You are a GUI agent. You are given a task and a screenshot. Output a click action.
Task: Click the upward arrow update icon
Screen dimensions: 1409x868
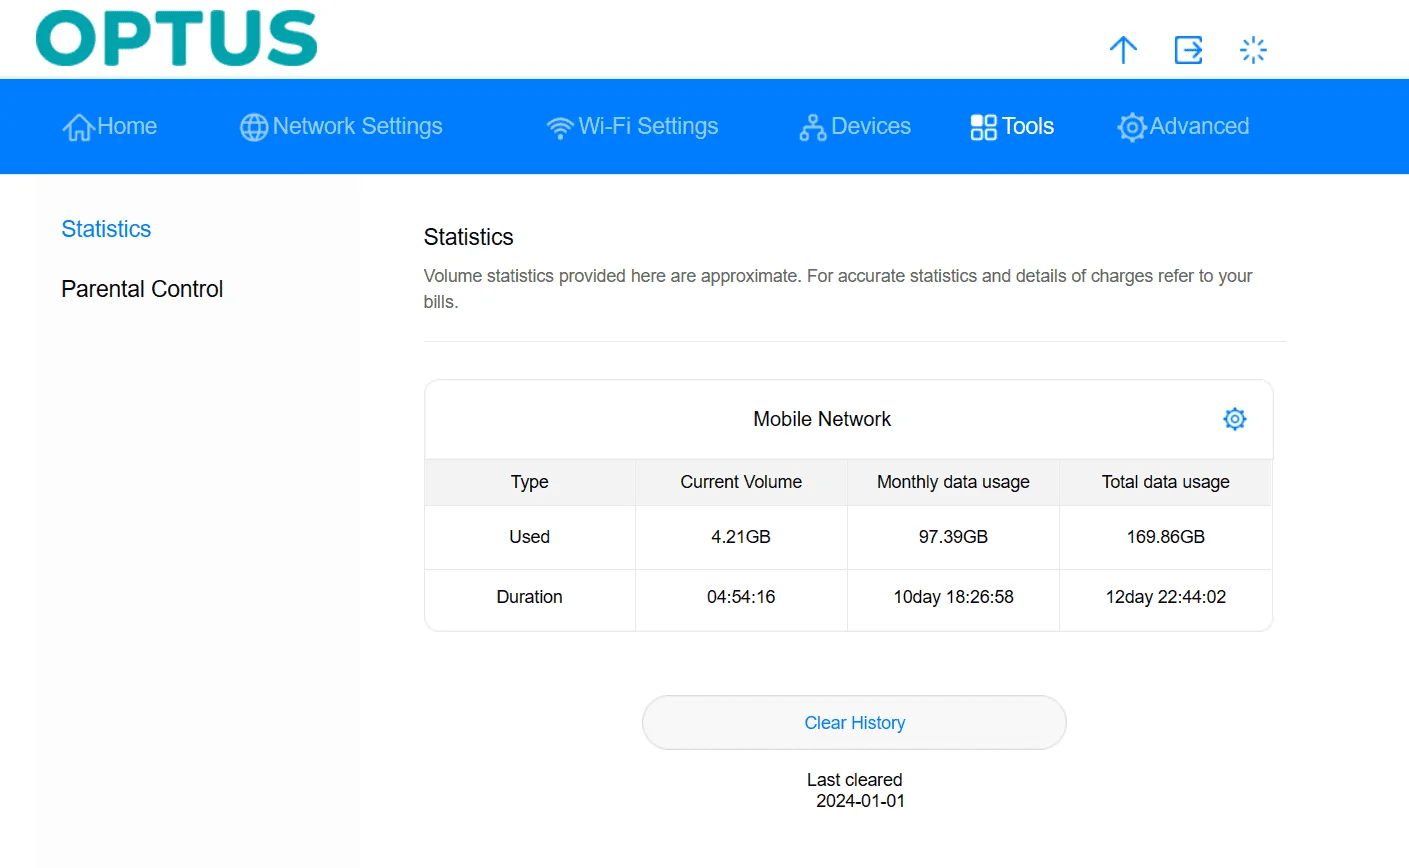tap(1123, 50)
